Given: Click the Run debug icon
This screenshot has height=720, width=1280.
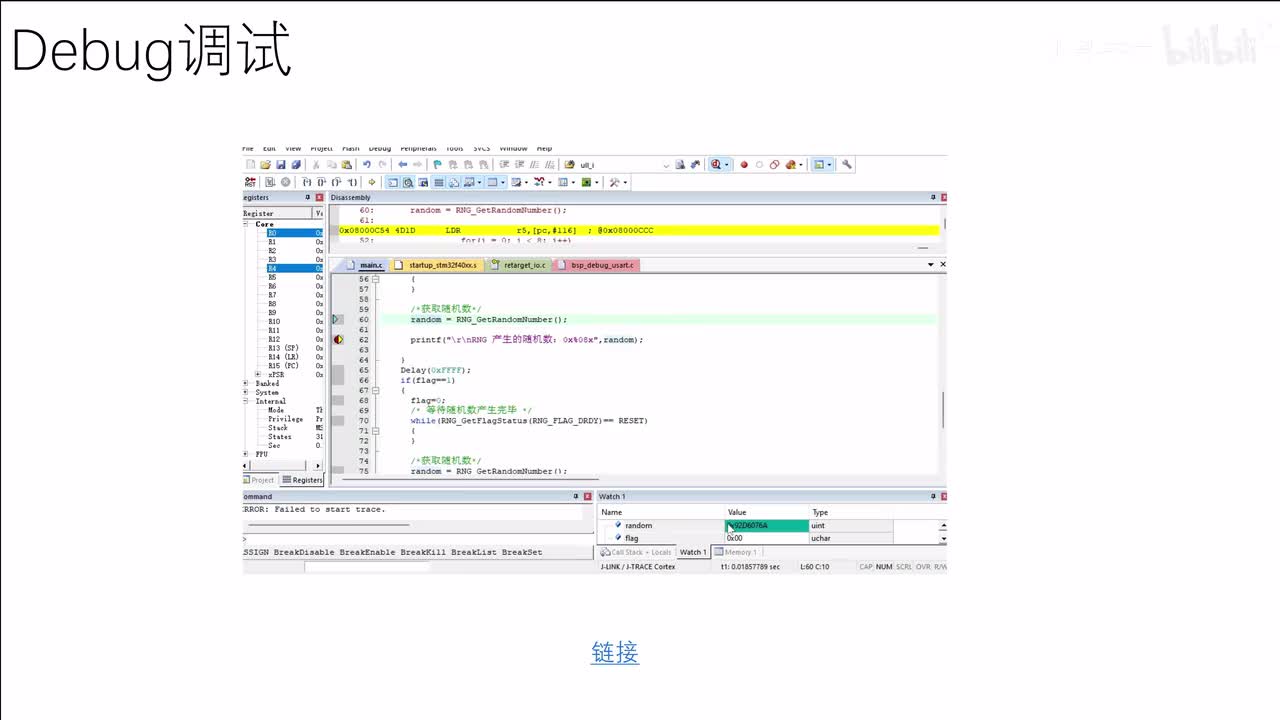Looking at the screenshot, I should [270, 182].
